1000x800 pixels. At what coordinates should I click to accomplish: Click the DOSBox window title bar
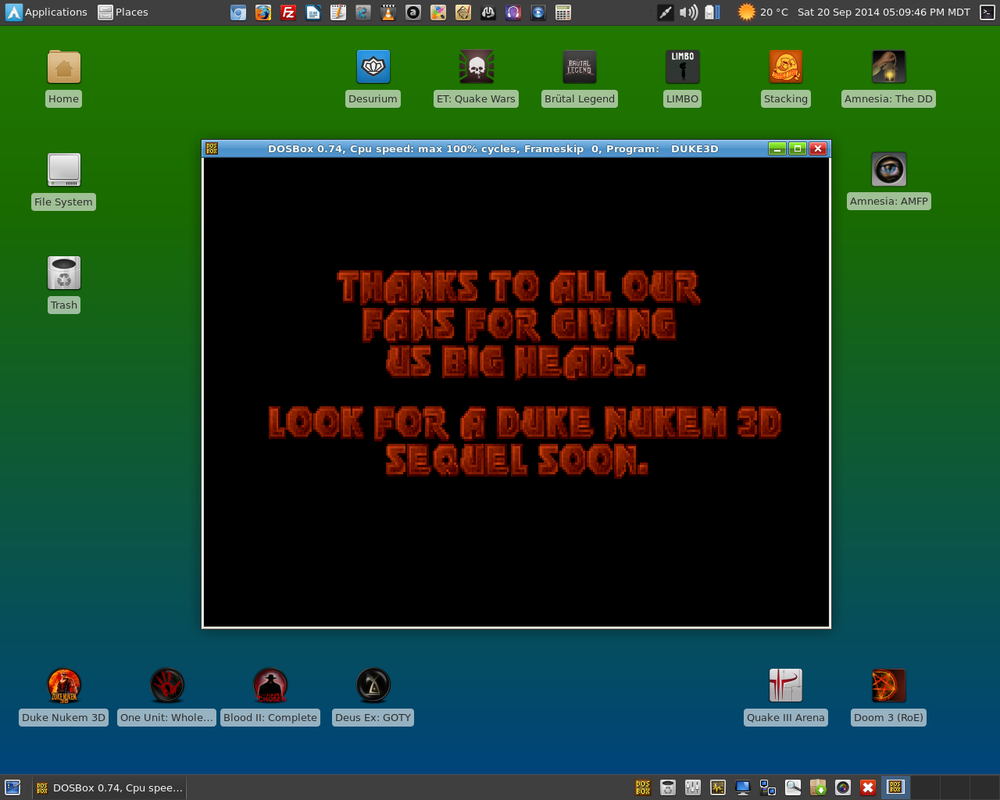(x=493, y=149)
